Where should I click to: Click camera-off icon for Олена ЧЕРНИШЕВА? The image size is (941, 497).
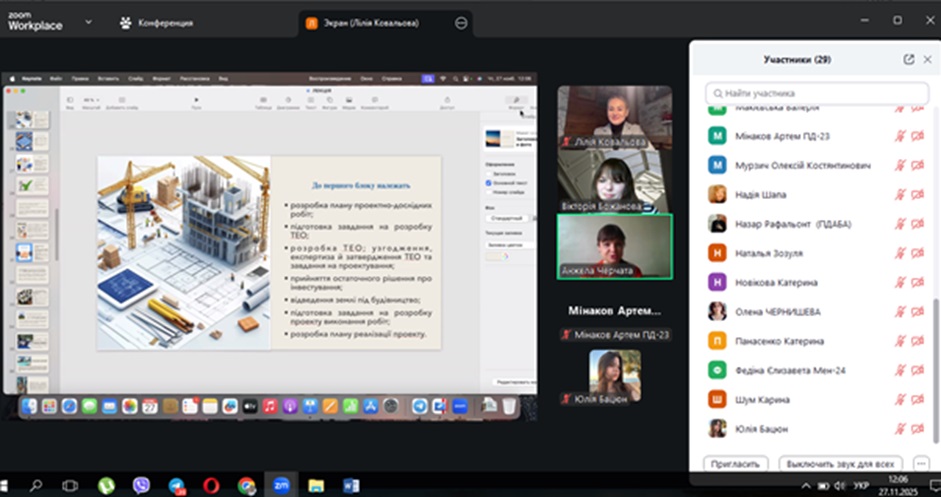pyautogui.click(x=916, y=312)
